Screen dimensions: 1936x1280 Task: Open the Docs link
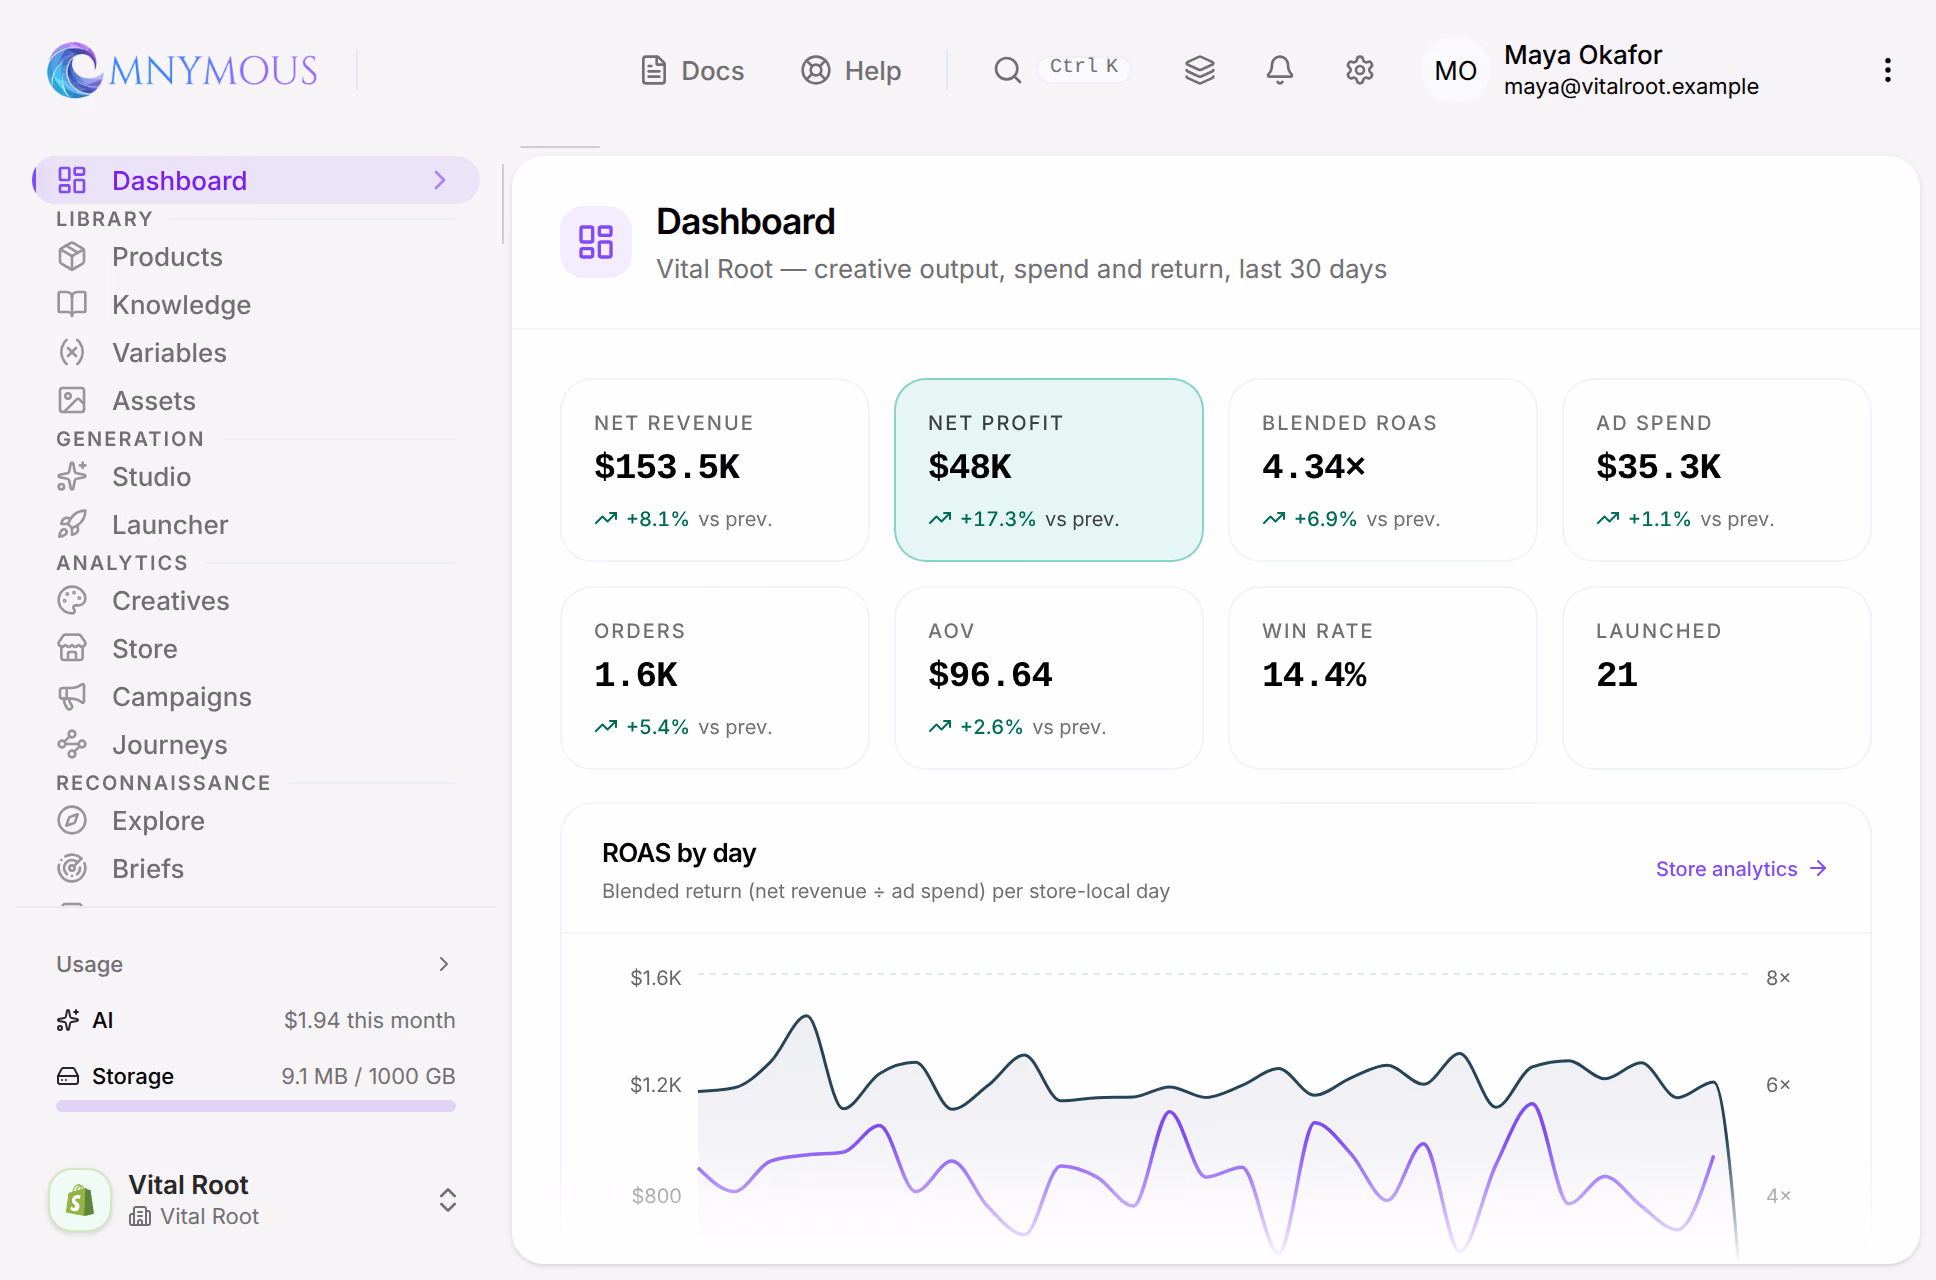point(692,70)
